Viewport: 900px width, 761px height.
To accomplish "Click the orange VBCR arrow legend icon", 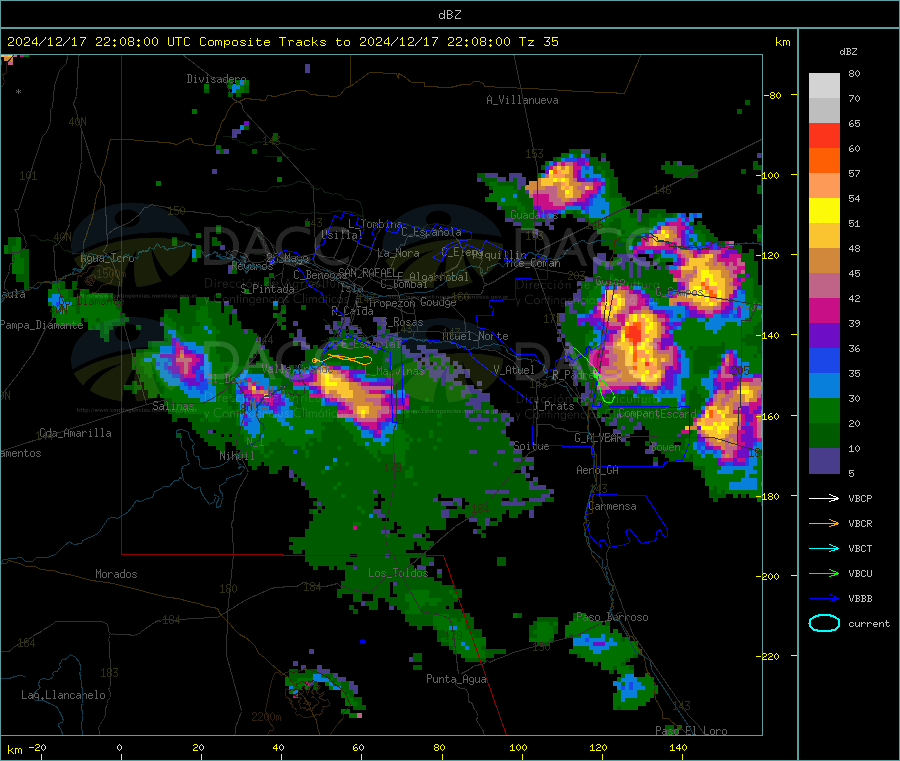I will (824, 523).
